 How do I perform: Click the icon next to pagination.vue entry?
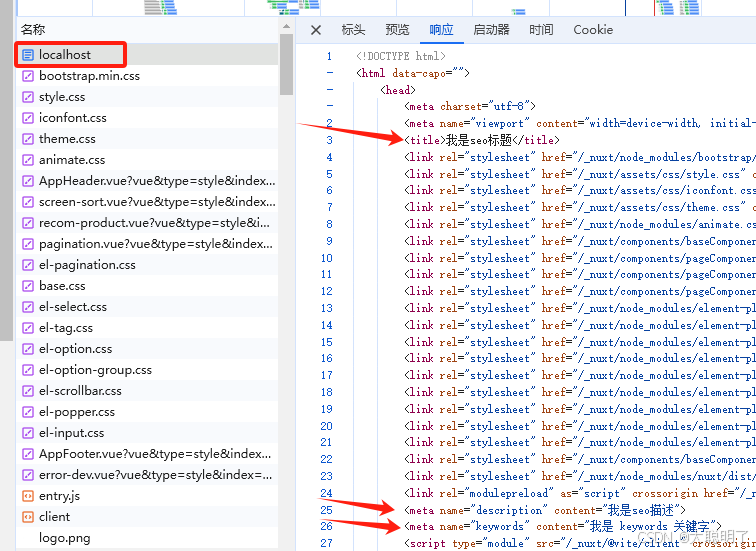[28, 244]
